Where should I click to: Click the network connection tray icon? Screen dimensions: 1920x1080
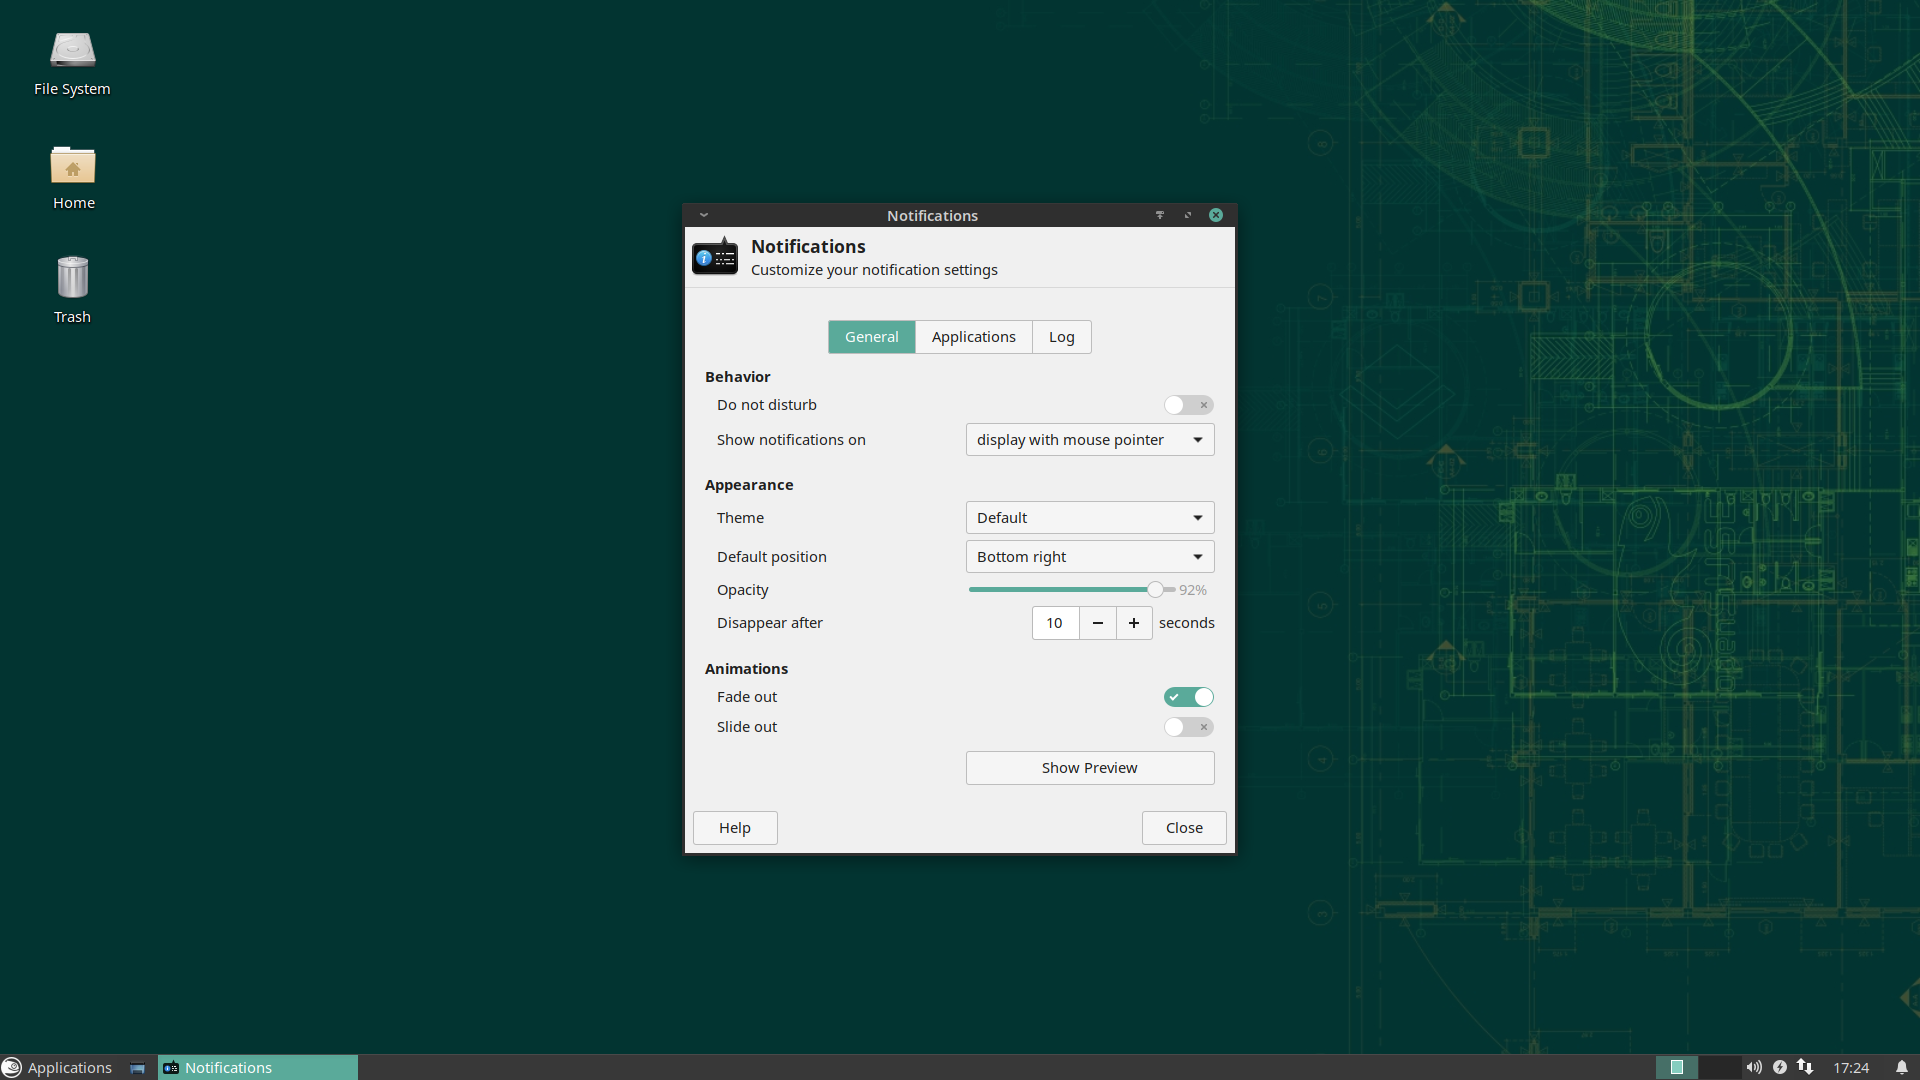click(1805, 1067)
